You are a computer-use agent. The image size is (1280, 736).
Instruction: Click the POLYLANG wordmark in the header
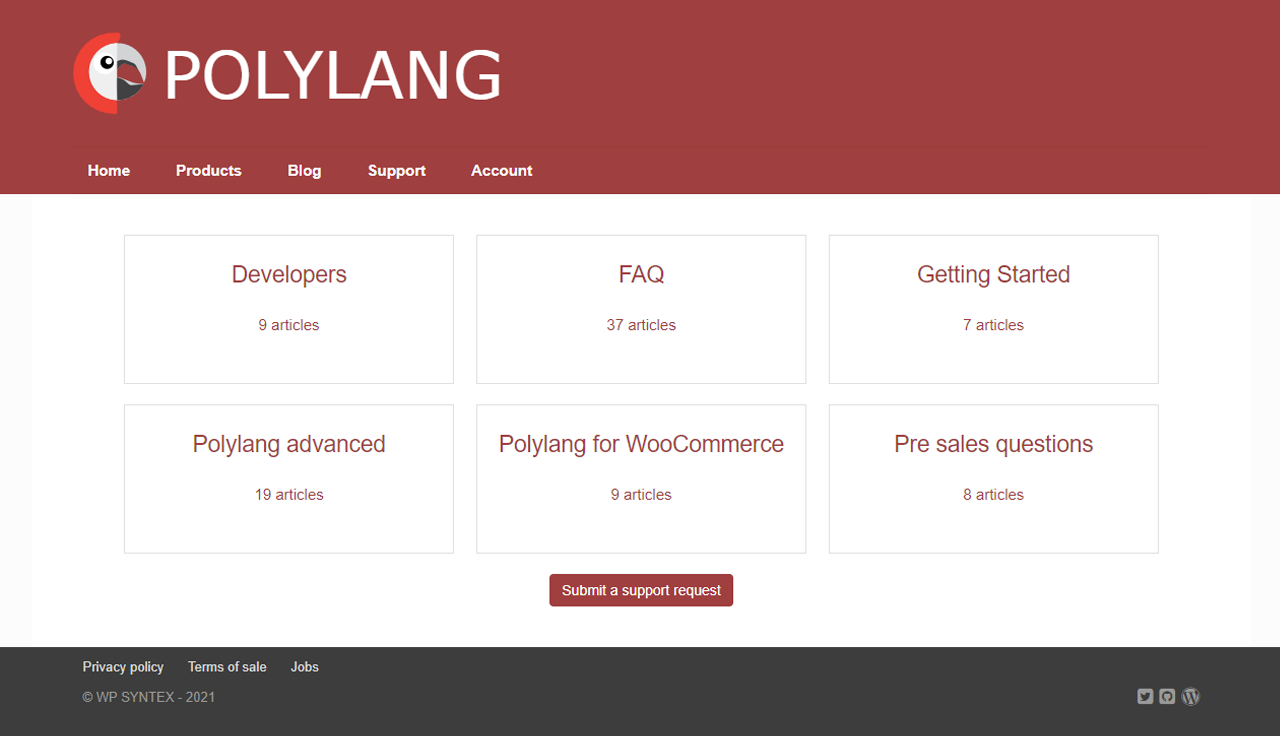coord(333,76)
